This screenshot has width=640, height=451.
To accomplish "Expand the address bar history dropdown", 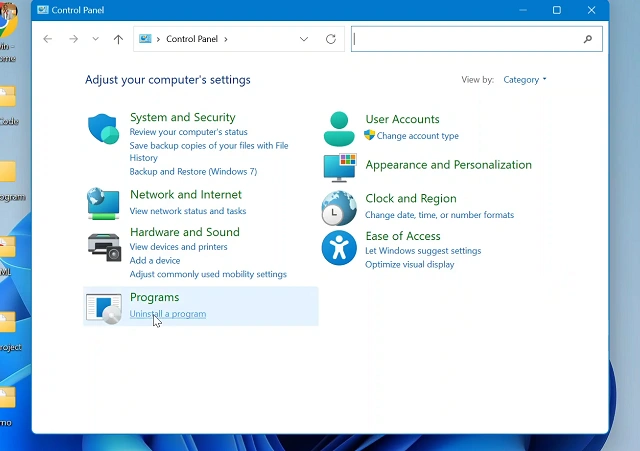I will [x=304, y=39].
